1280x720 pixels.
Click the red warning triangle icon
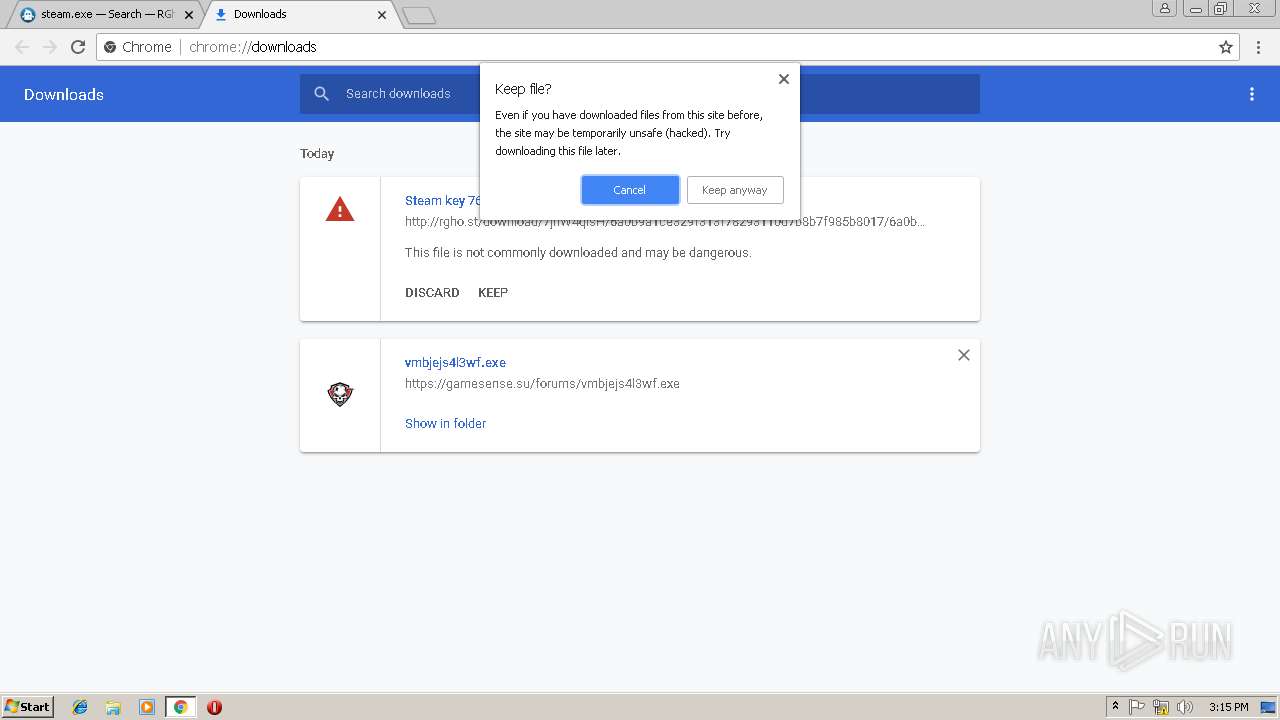coord(340,209)
